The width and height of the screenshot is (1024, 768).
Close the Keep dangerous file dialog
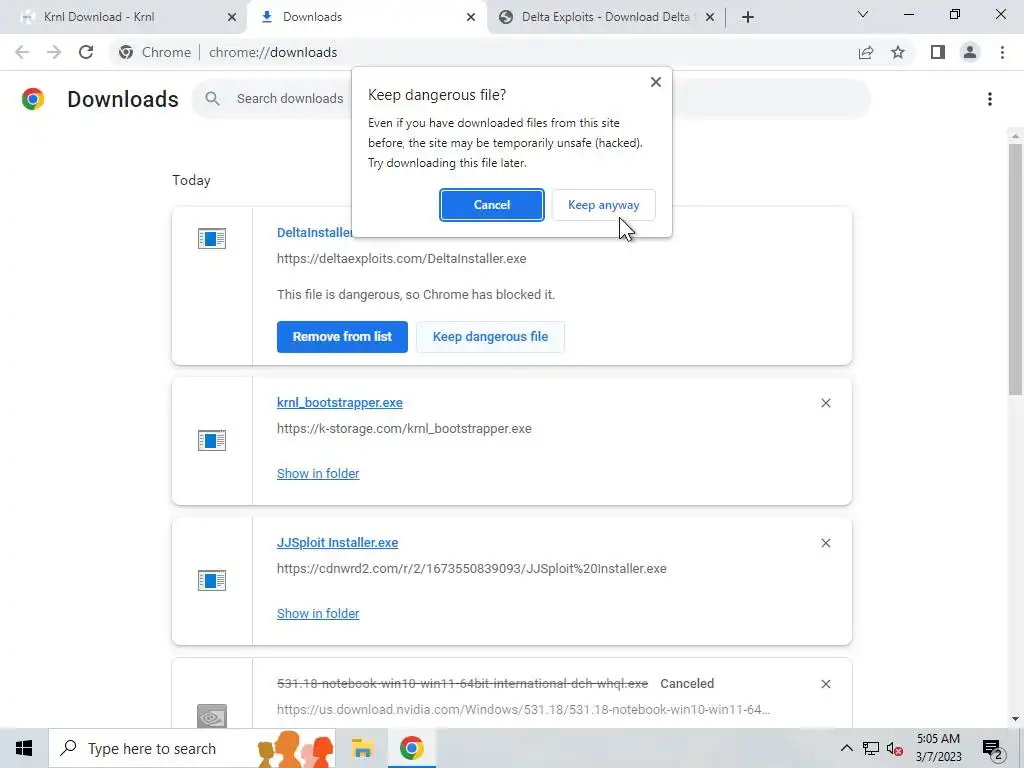point(656,82)
